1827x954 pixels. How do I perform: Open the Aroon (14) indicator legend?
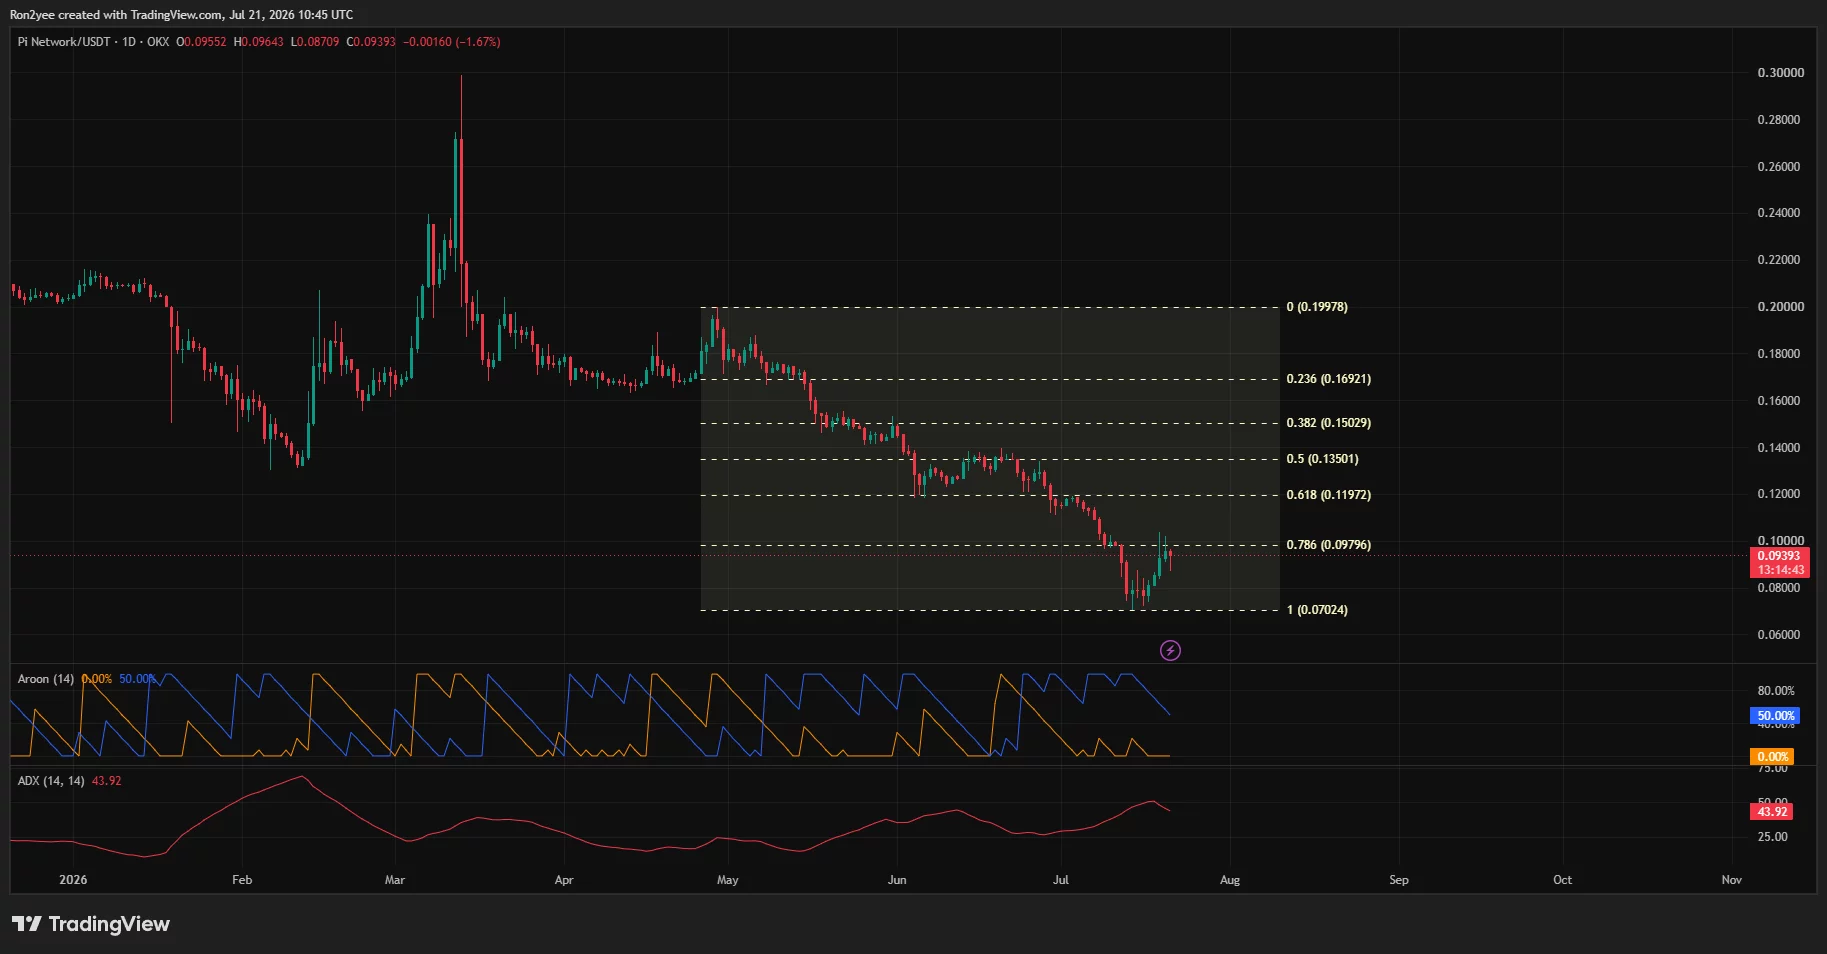point(46,679)
